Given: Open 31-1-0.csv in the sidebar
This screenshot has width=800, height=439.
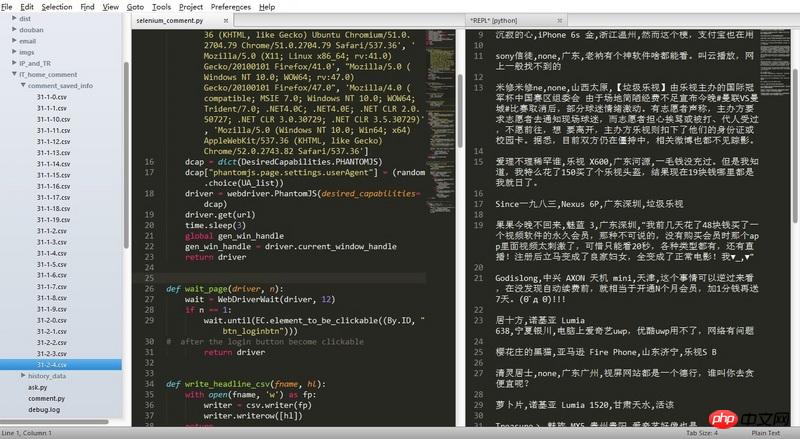Looking at the screenshot, I should (52, 97).
